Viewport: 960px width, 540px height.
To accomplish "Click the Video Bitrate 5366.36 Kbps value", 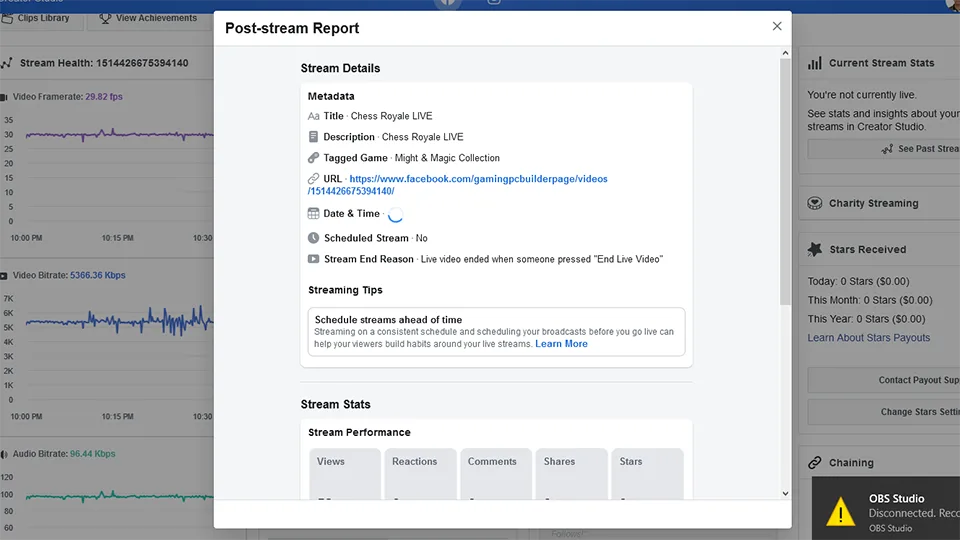I will [97, 276].
